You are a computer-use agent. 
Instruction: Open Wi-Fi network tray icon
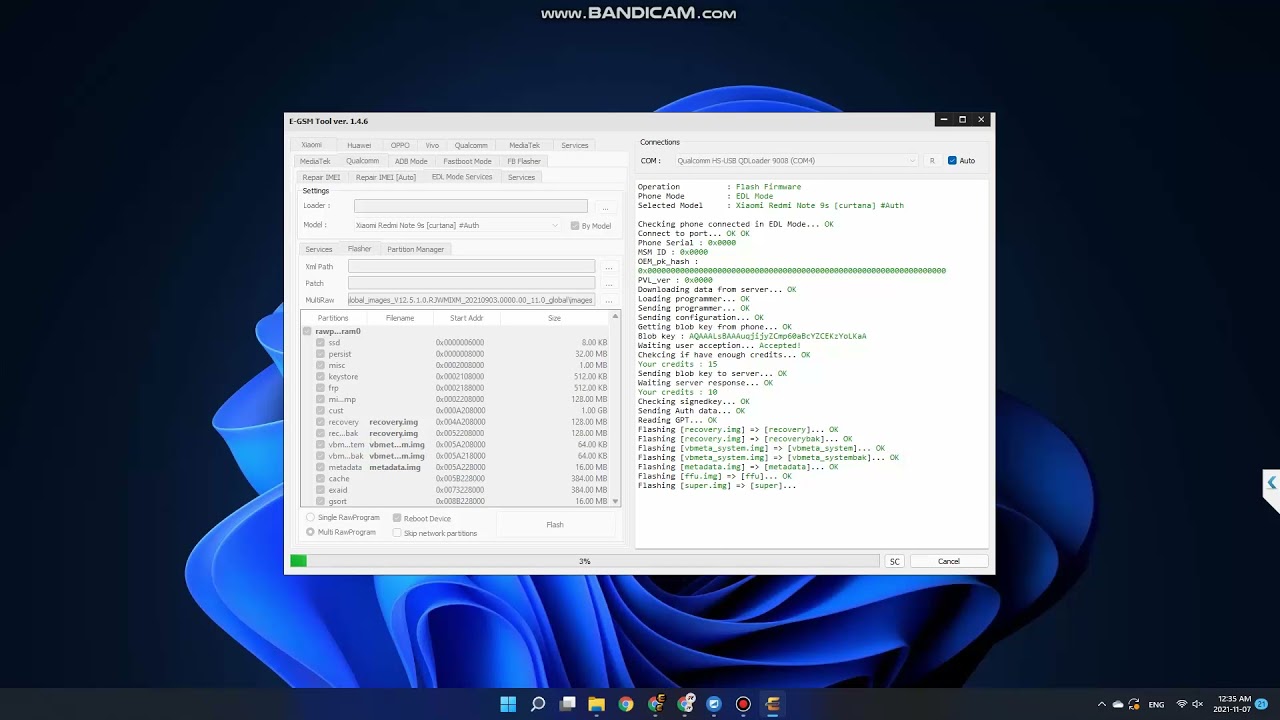click(x=1182, y=705)
